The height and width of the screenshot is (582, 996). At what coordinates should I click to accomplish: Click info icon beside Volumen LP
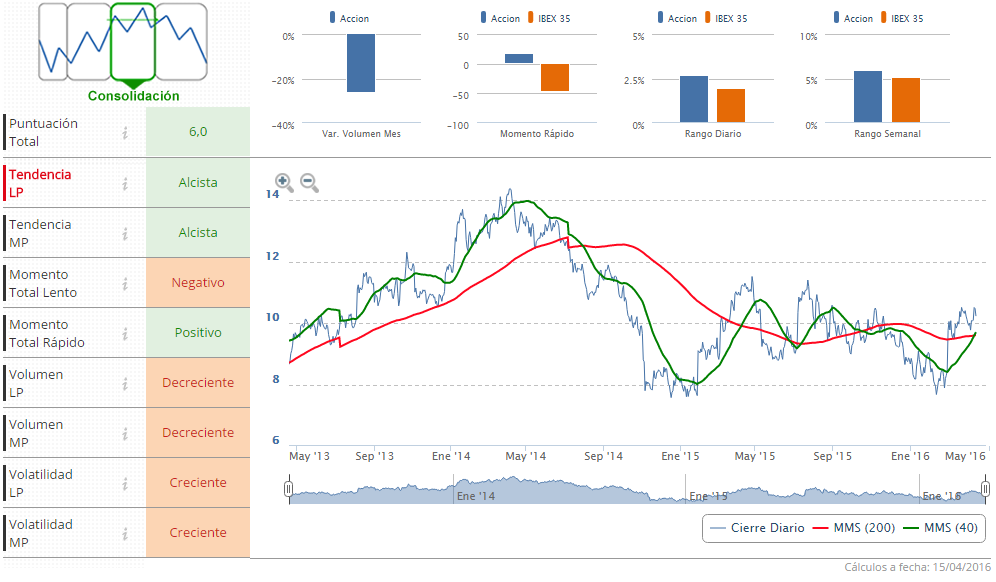pyautogui.click(x=125, y=383)
